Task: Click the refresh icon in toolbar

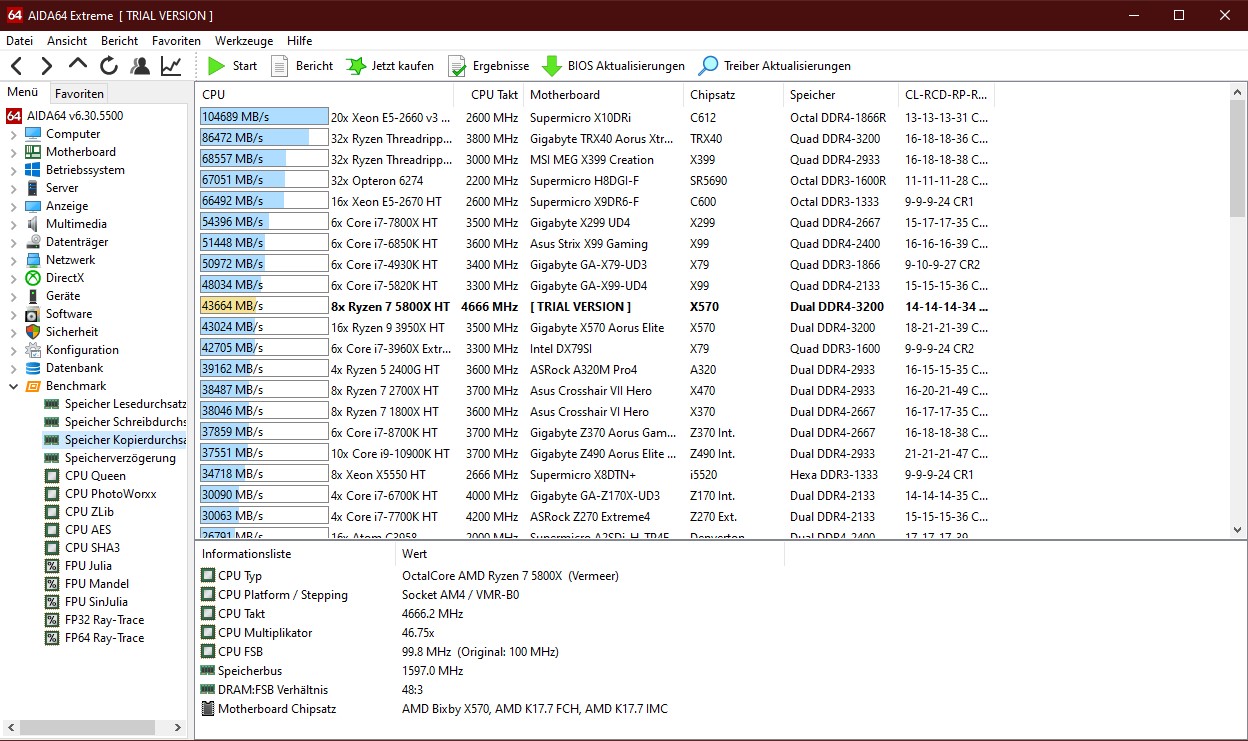Action: tap(109, 66)
